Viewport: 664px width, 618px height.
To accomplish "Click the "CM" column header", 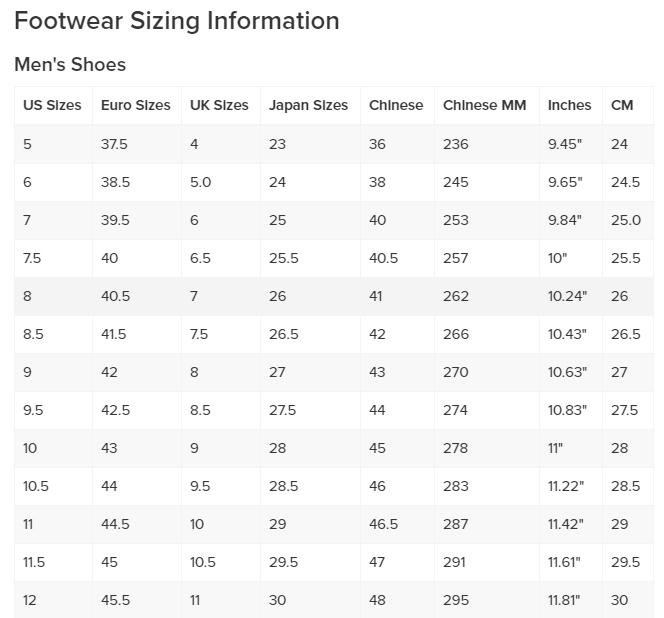I will coord(622,105).
